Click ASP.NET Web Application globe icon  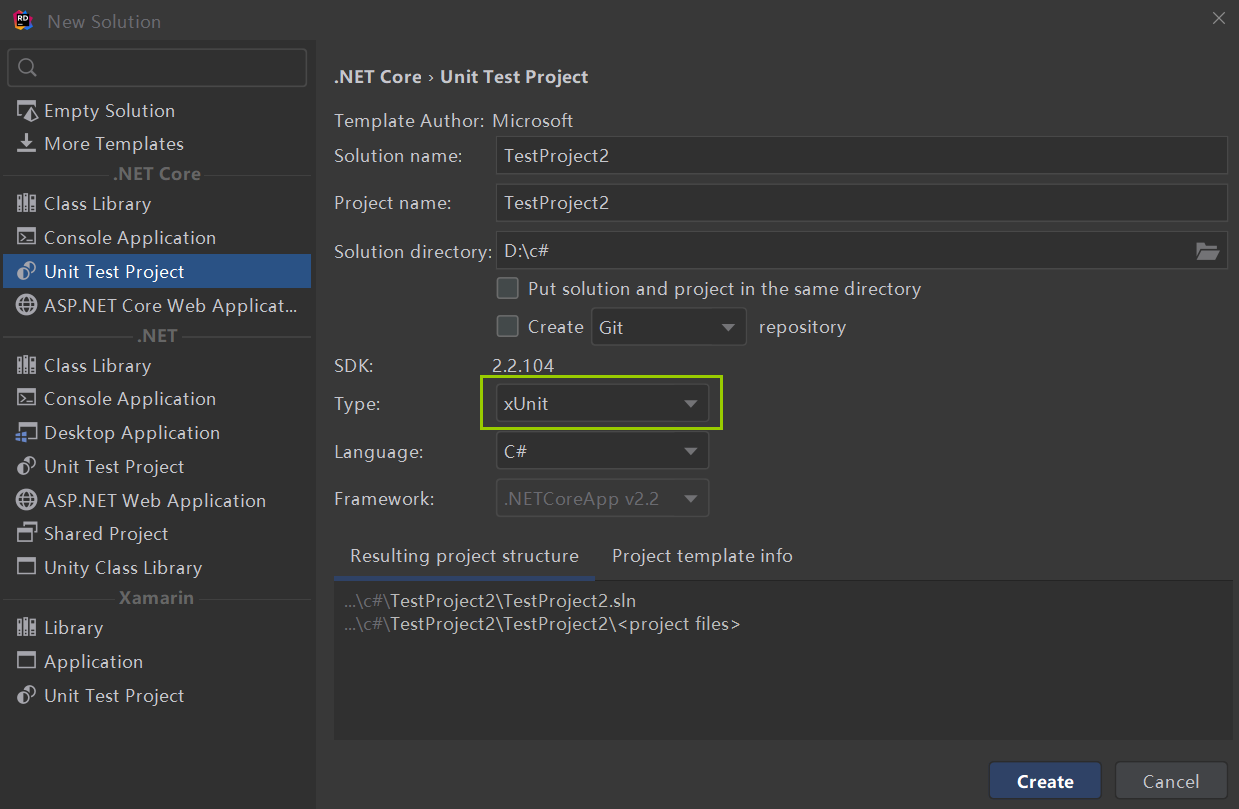click(x=27, y=501)
